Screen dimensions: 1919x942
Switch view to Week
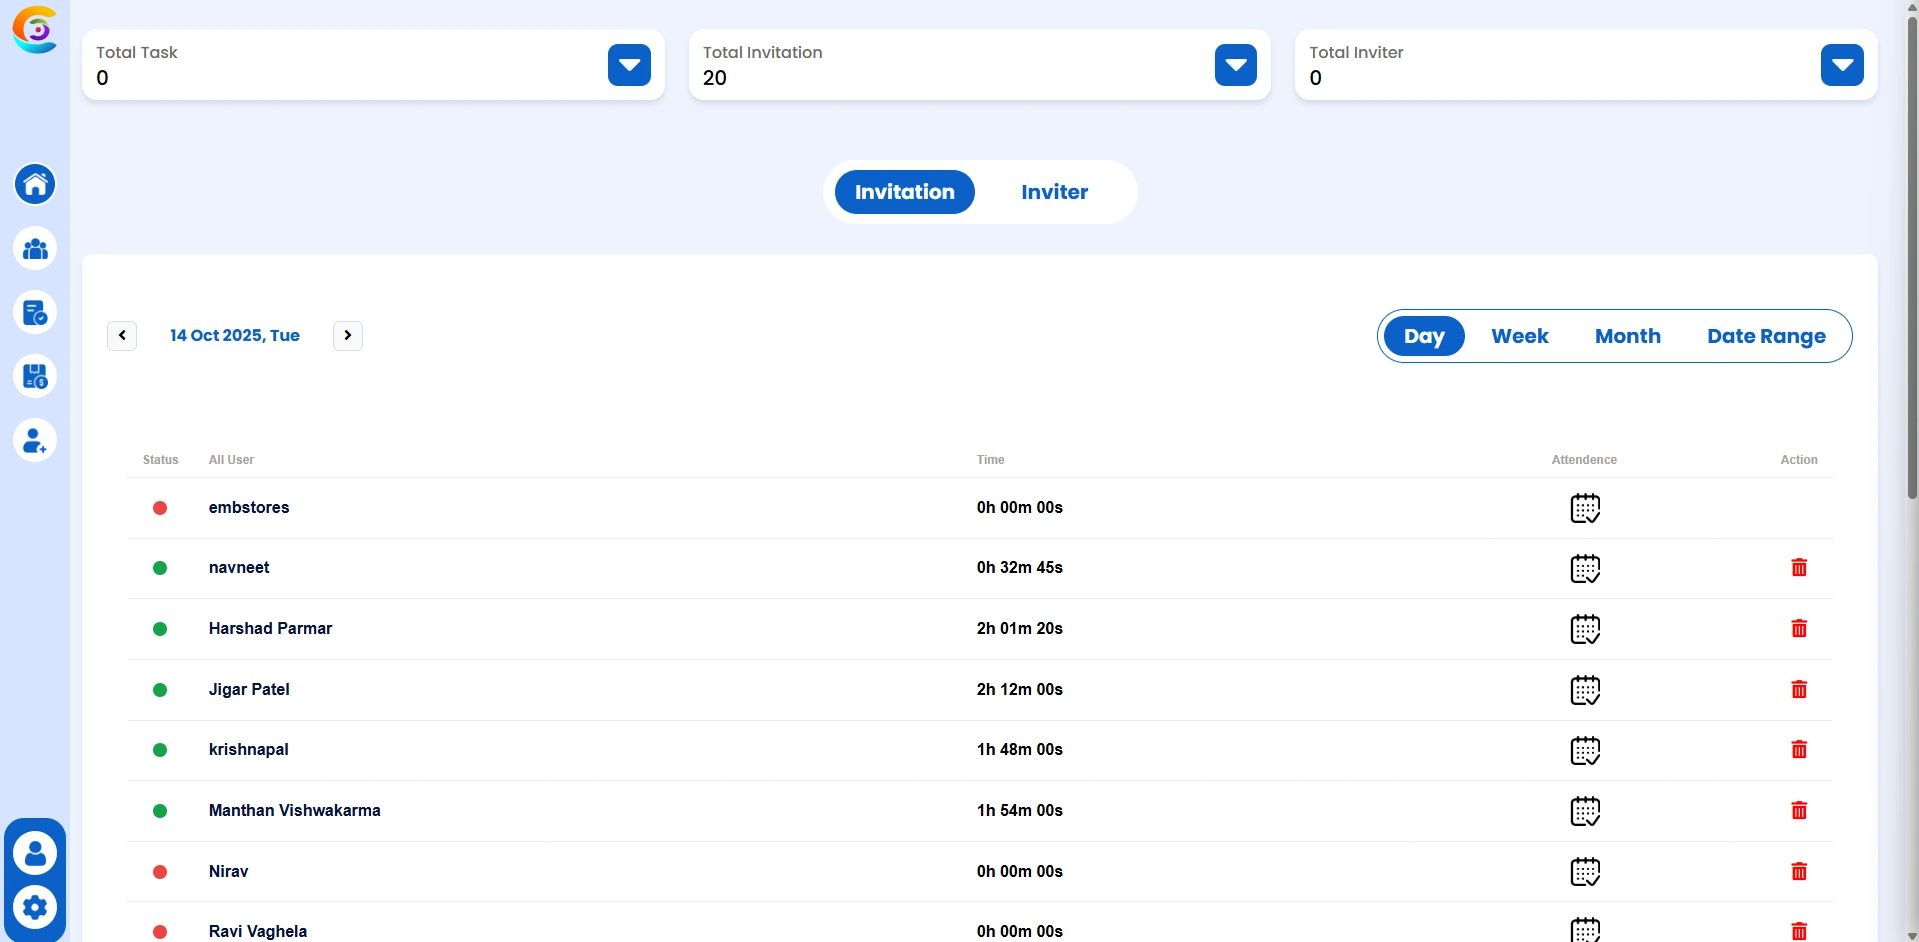coord(1519,336)
